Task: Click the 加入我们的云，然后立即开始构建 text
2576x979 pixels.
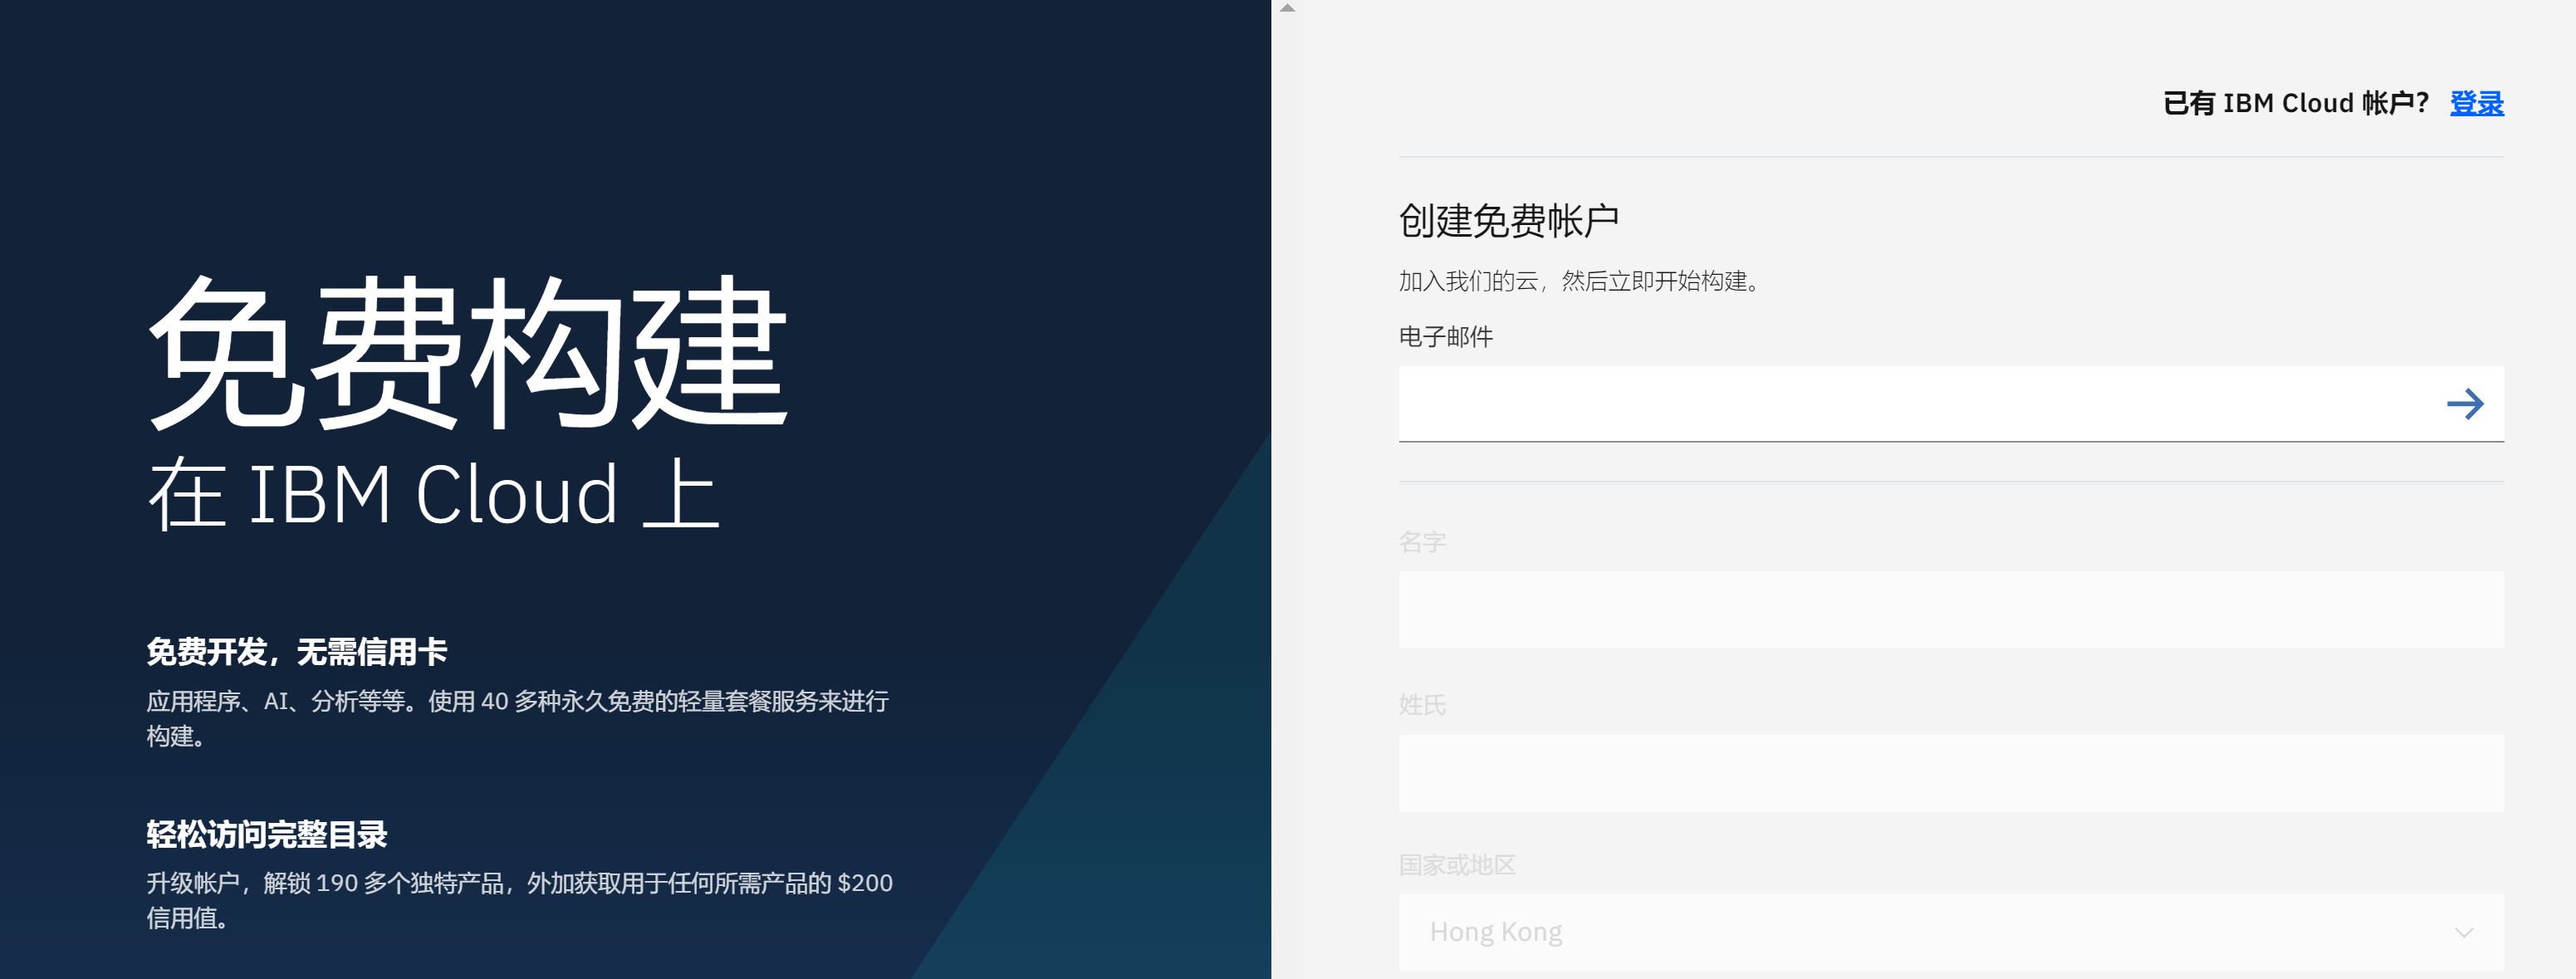Action: [1579, 281]
